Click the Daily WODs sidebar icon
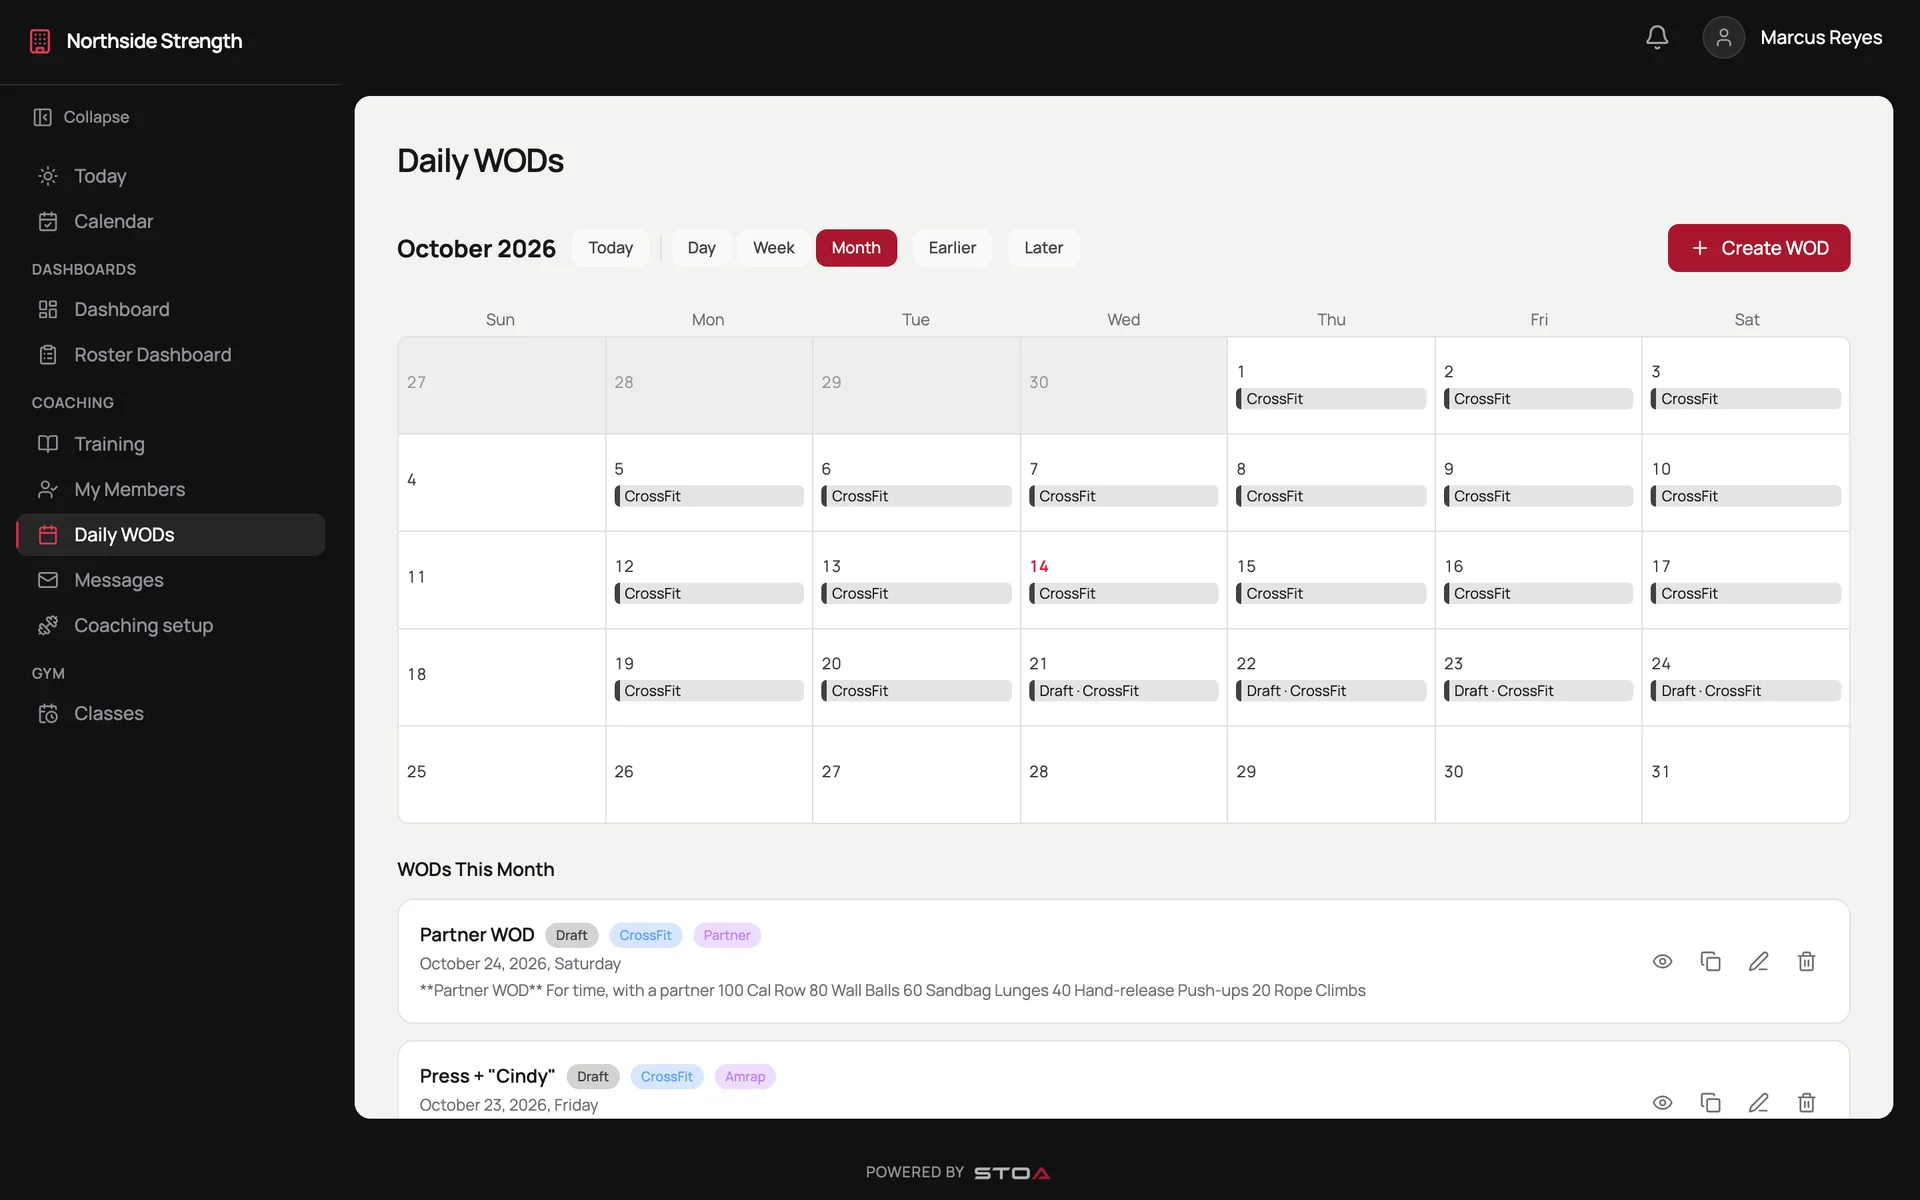1920x1200 pixels. [48, 535]
